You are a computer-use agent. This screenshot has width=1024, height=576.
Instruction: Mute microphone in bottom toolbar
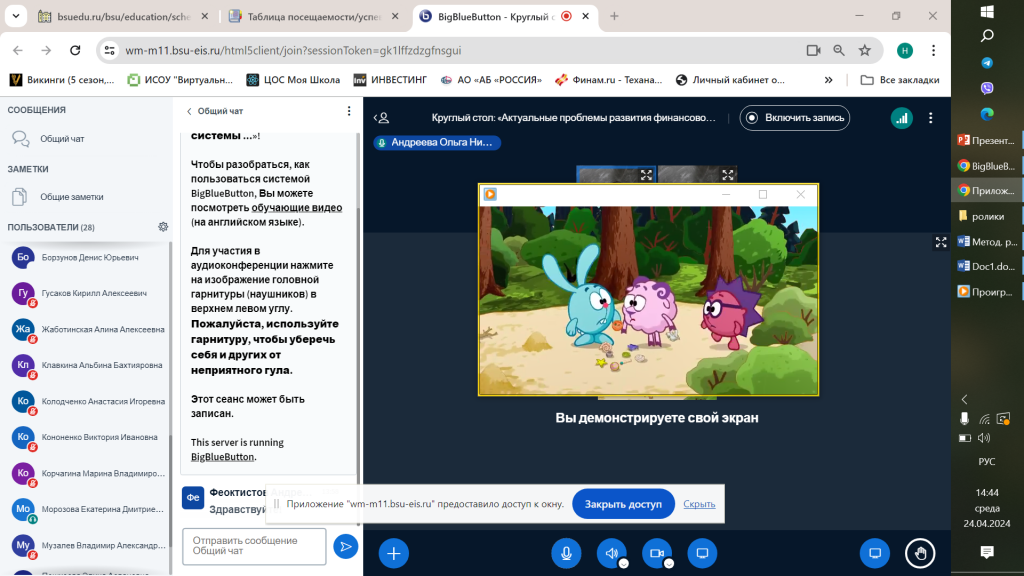click(x=566, y=553)
